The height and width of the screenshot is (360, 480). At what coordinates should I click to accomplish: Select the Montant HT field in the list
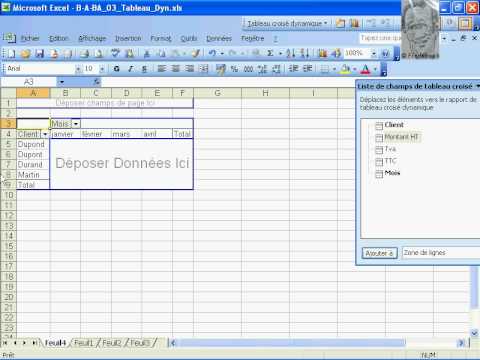pos(401,137)
